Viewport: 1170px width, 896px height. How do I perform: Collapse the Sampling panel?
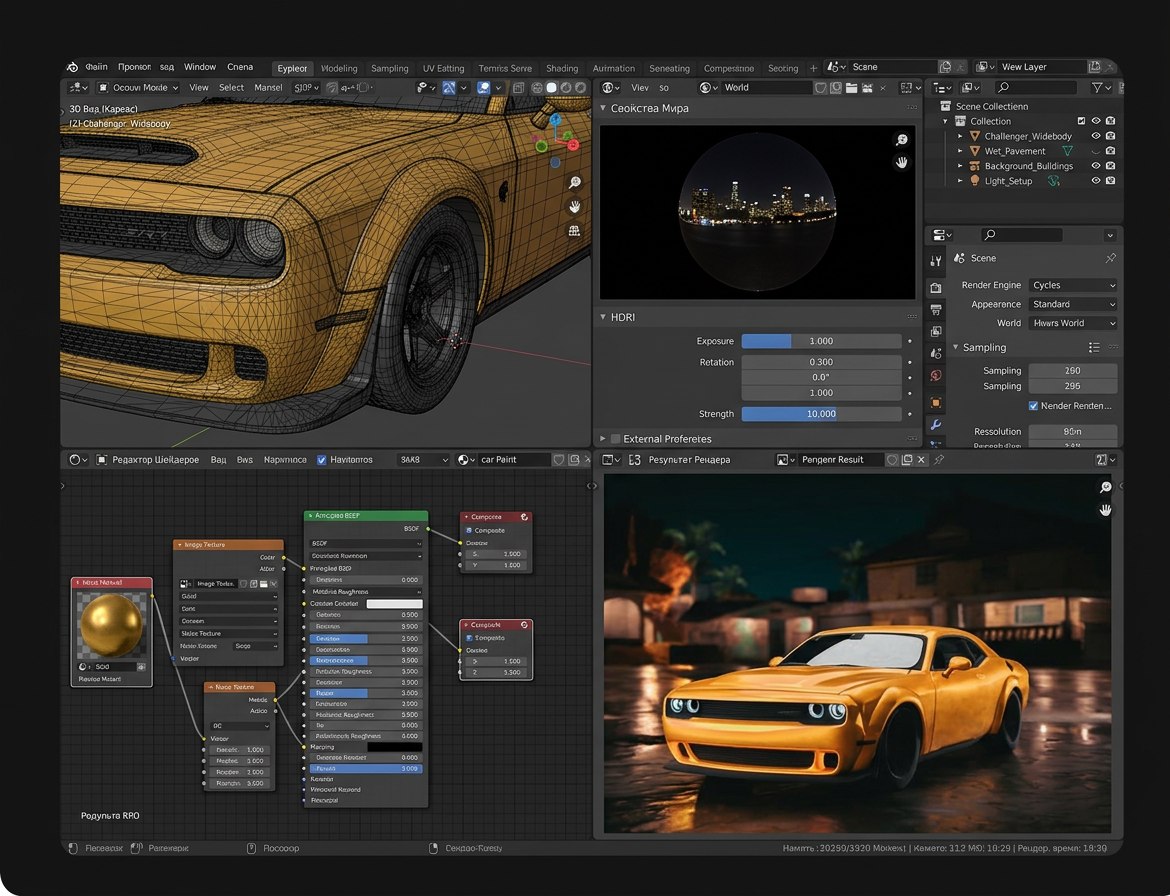pyautogui.click(x=956, y=348)
